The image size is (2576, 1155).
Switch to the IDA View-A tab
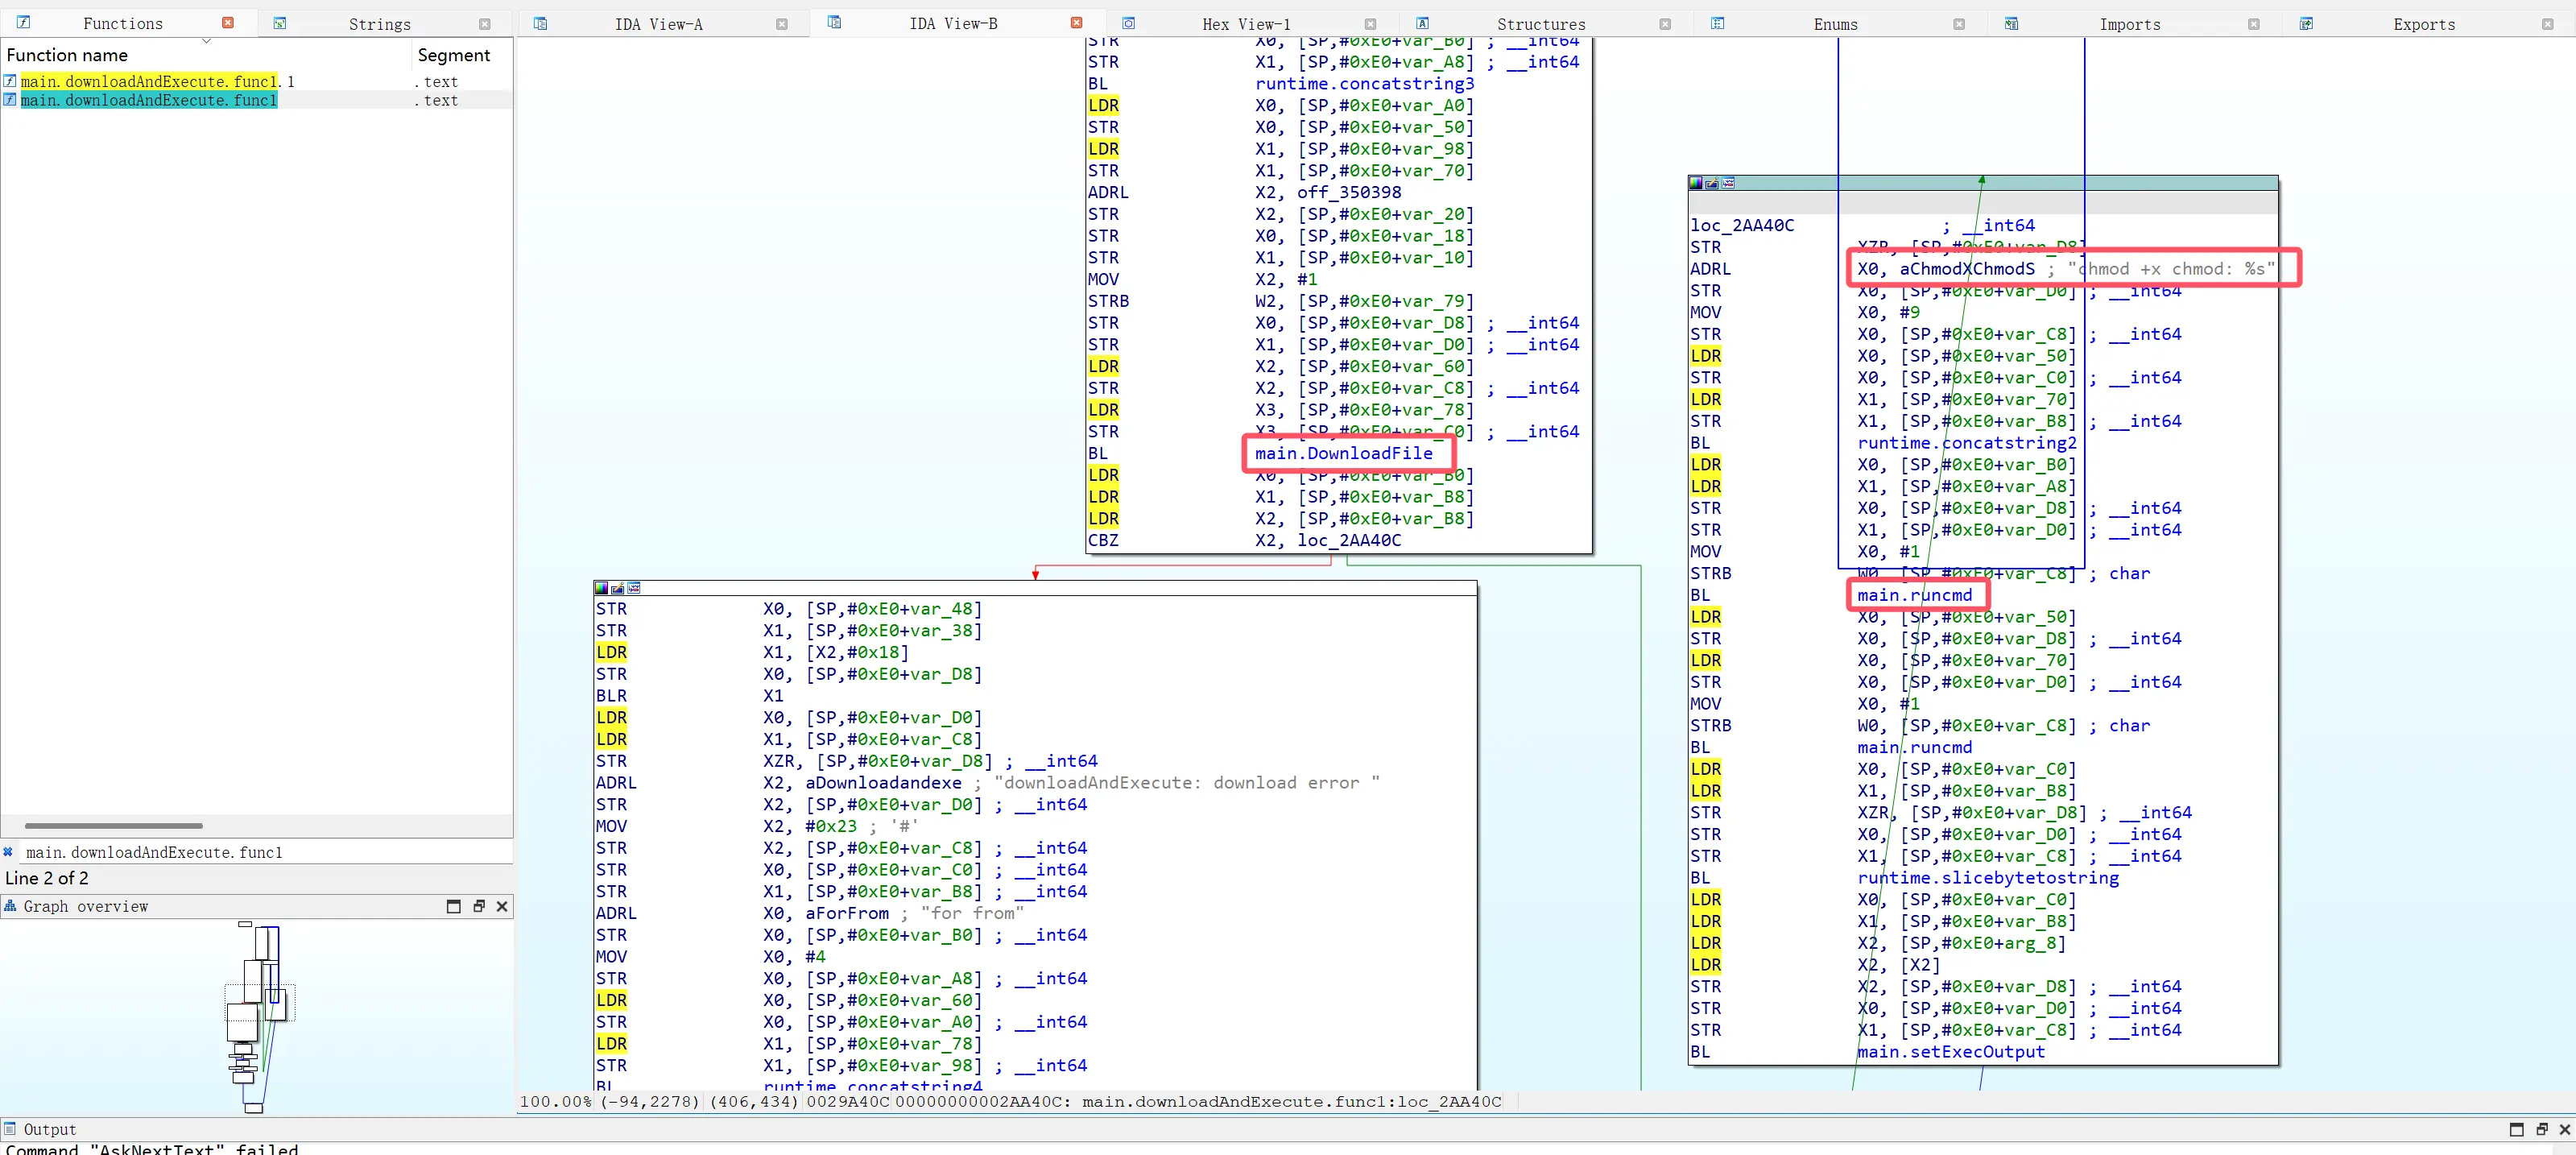click(658, 24)
